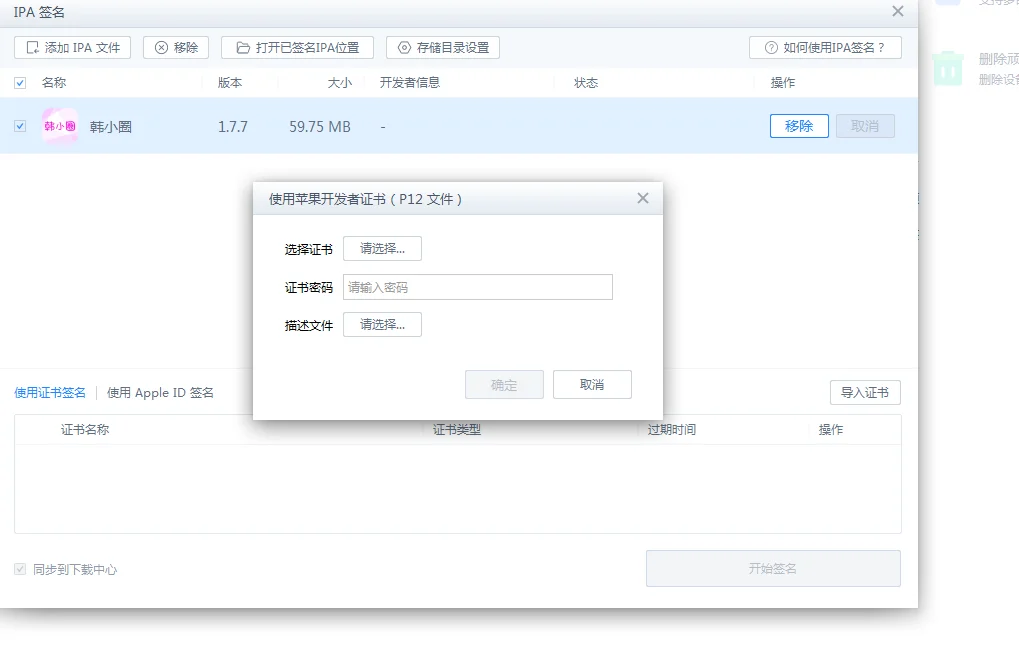
Task: Click the certificate password input field
Action: tap(477, 287)
